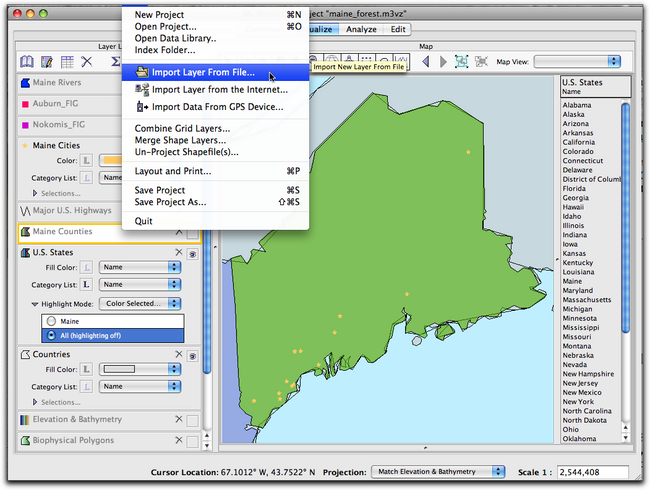Click the Edit tab button

(398, 30)
